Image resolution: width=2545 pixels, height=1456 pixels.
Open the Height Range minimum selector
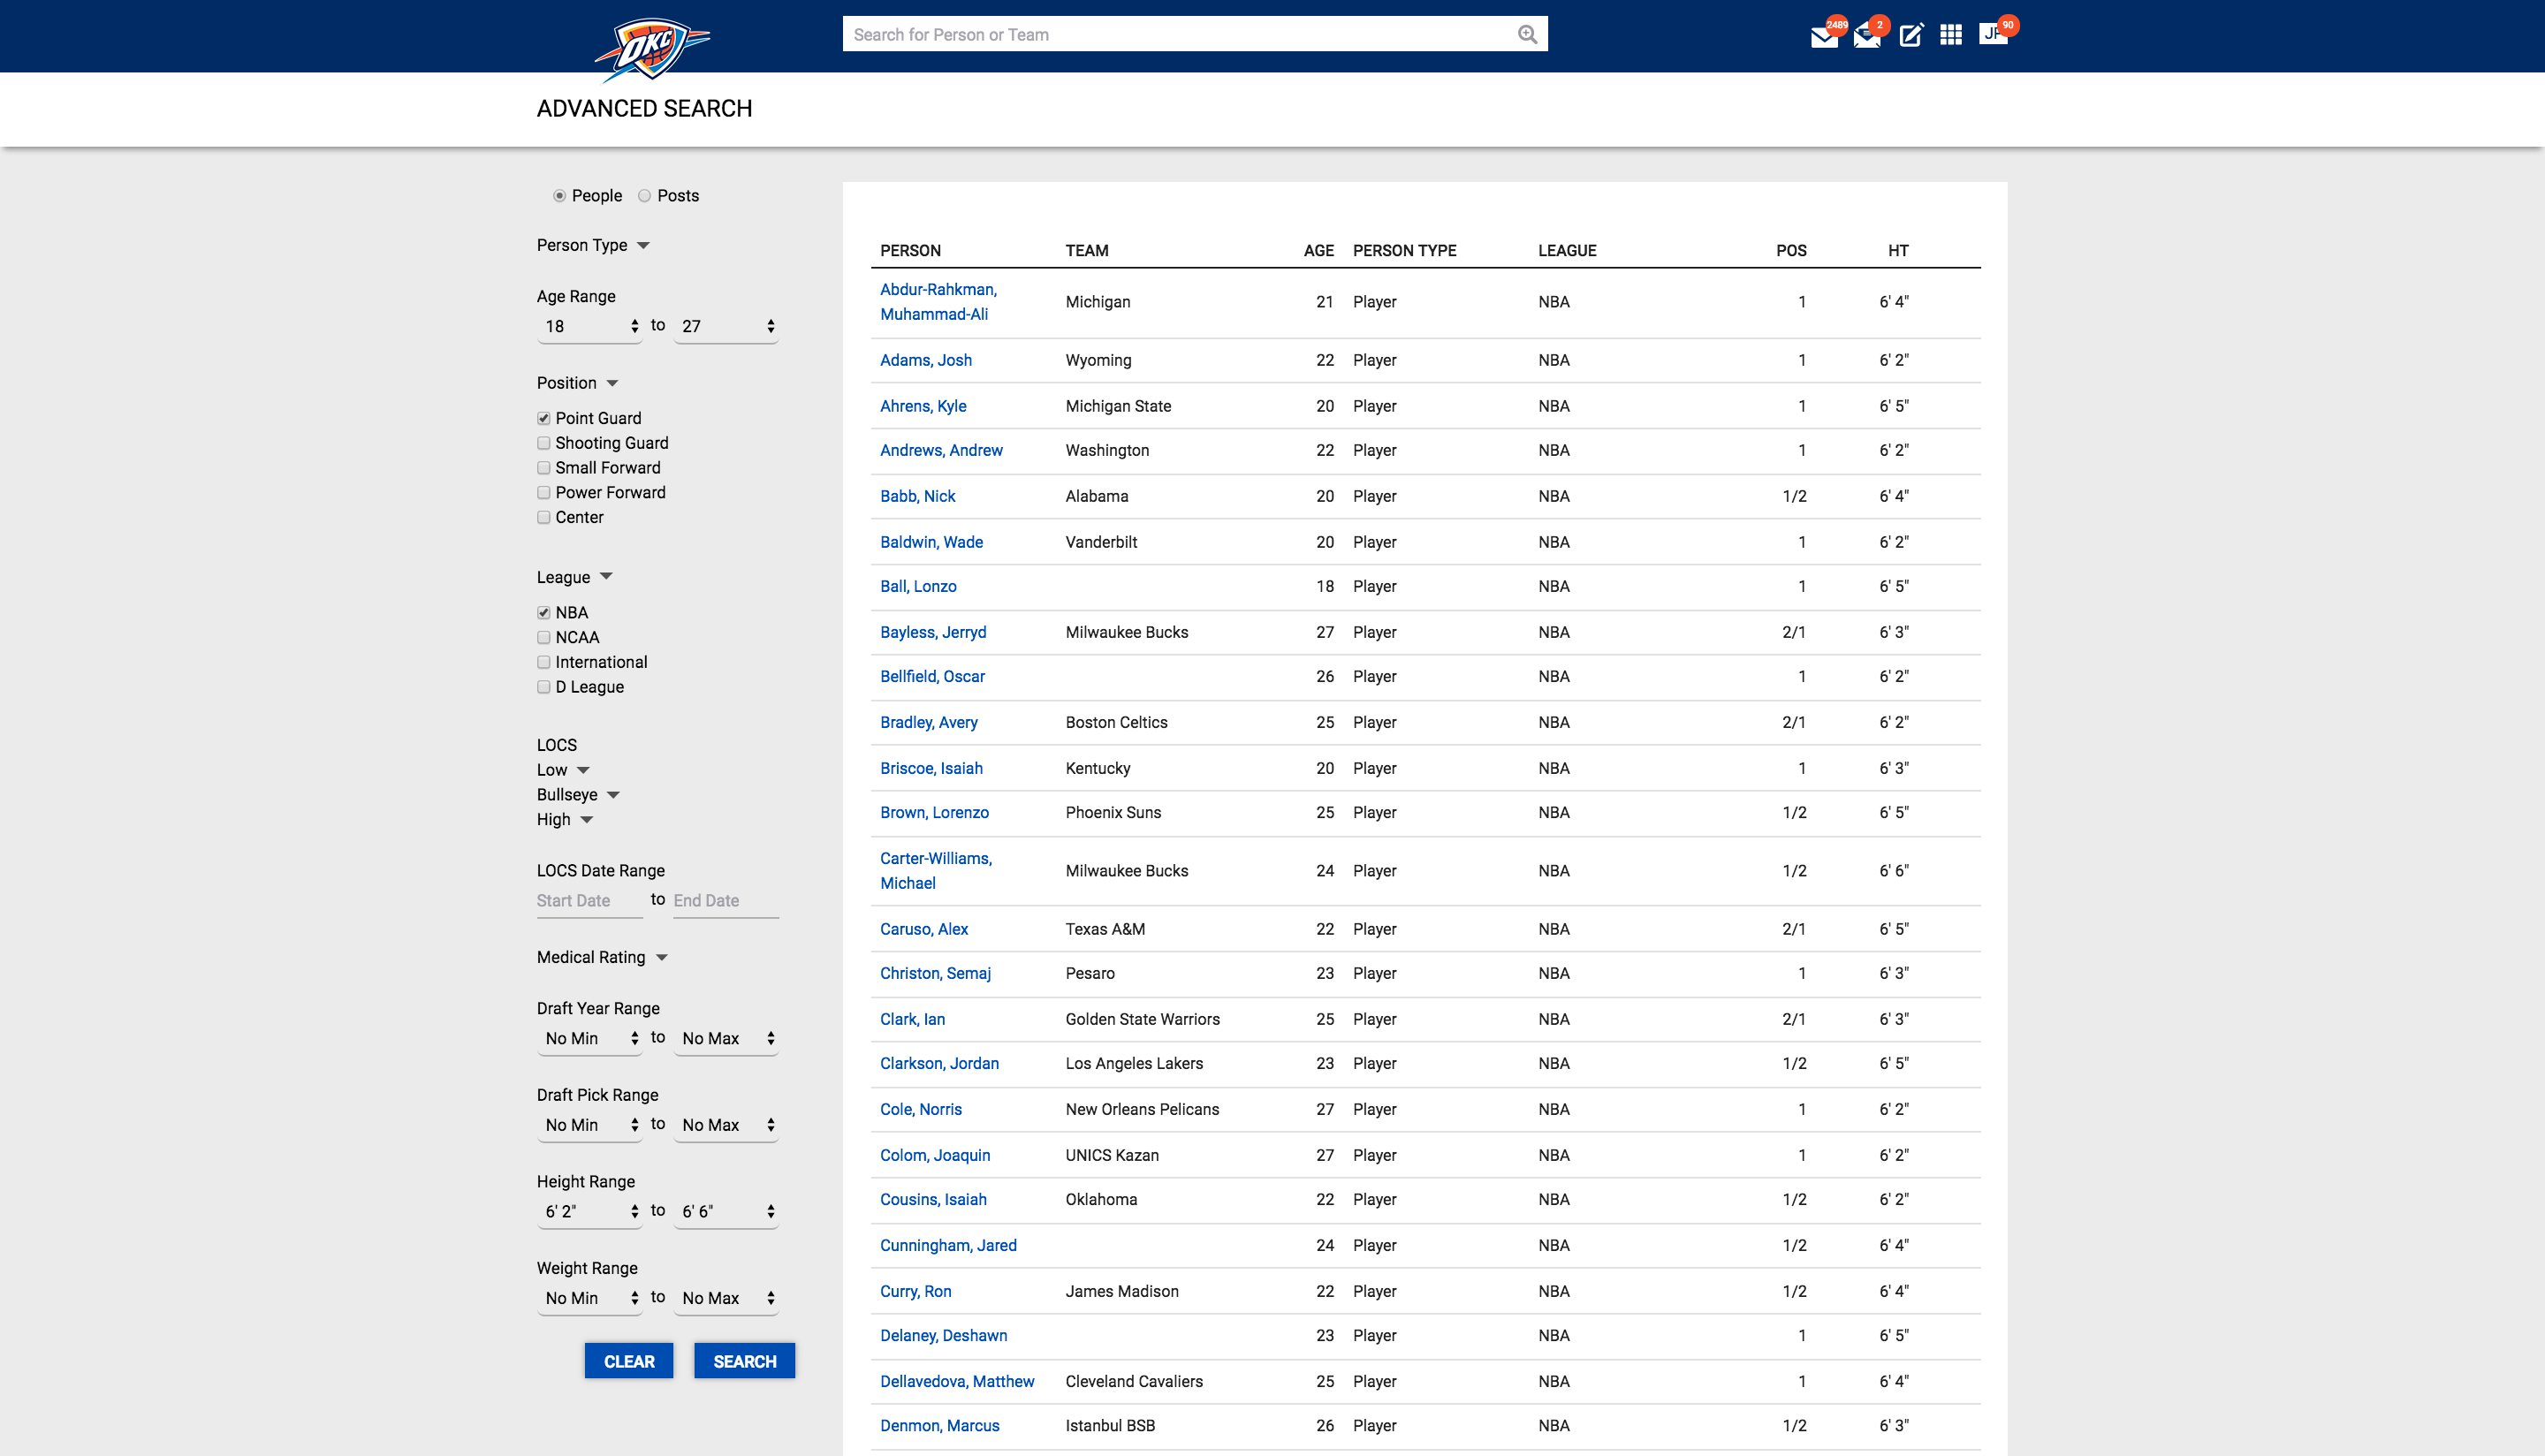(x=590, y=1211)
